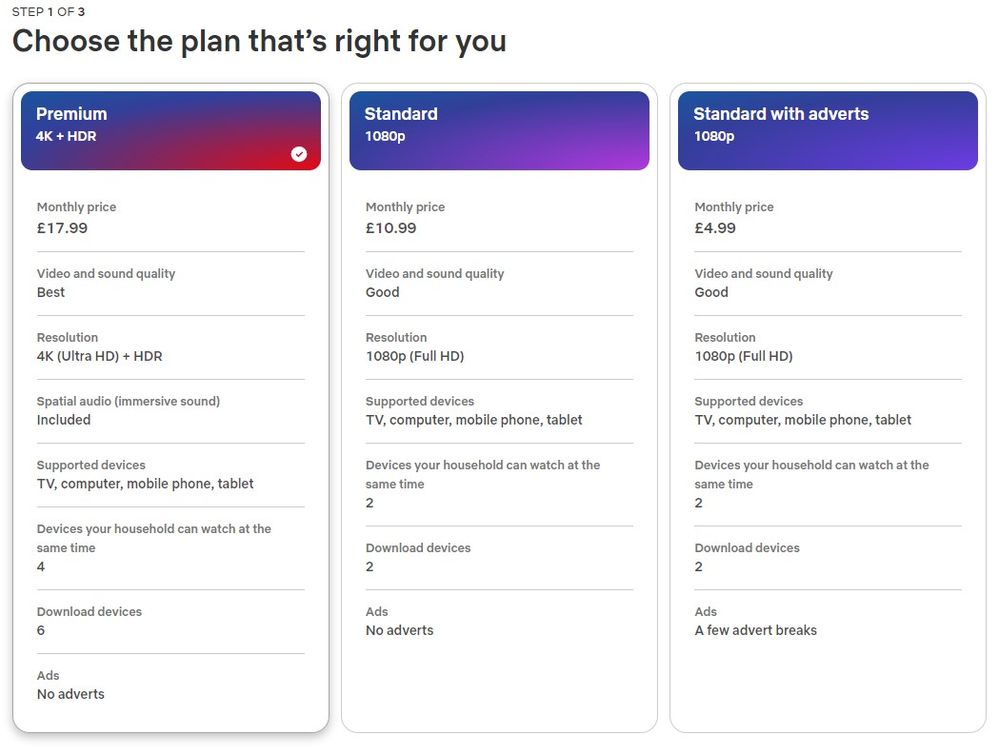The image size is (999, 752).
Task: Click 'Spatial audio (immersive sound)' label
Action: point(128,401)
